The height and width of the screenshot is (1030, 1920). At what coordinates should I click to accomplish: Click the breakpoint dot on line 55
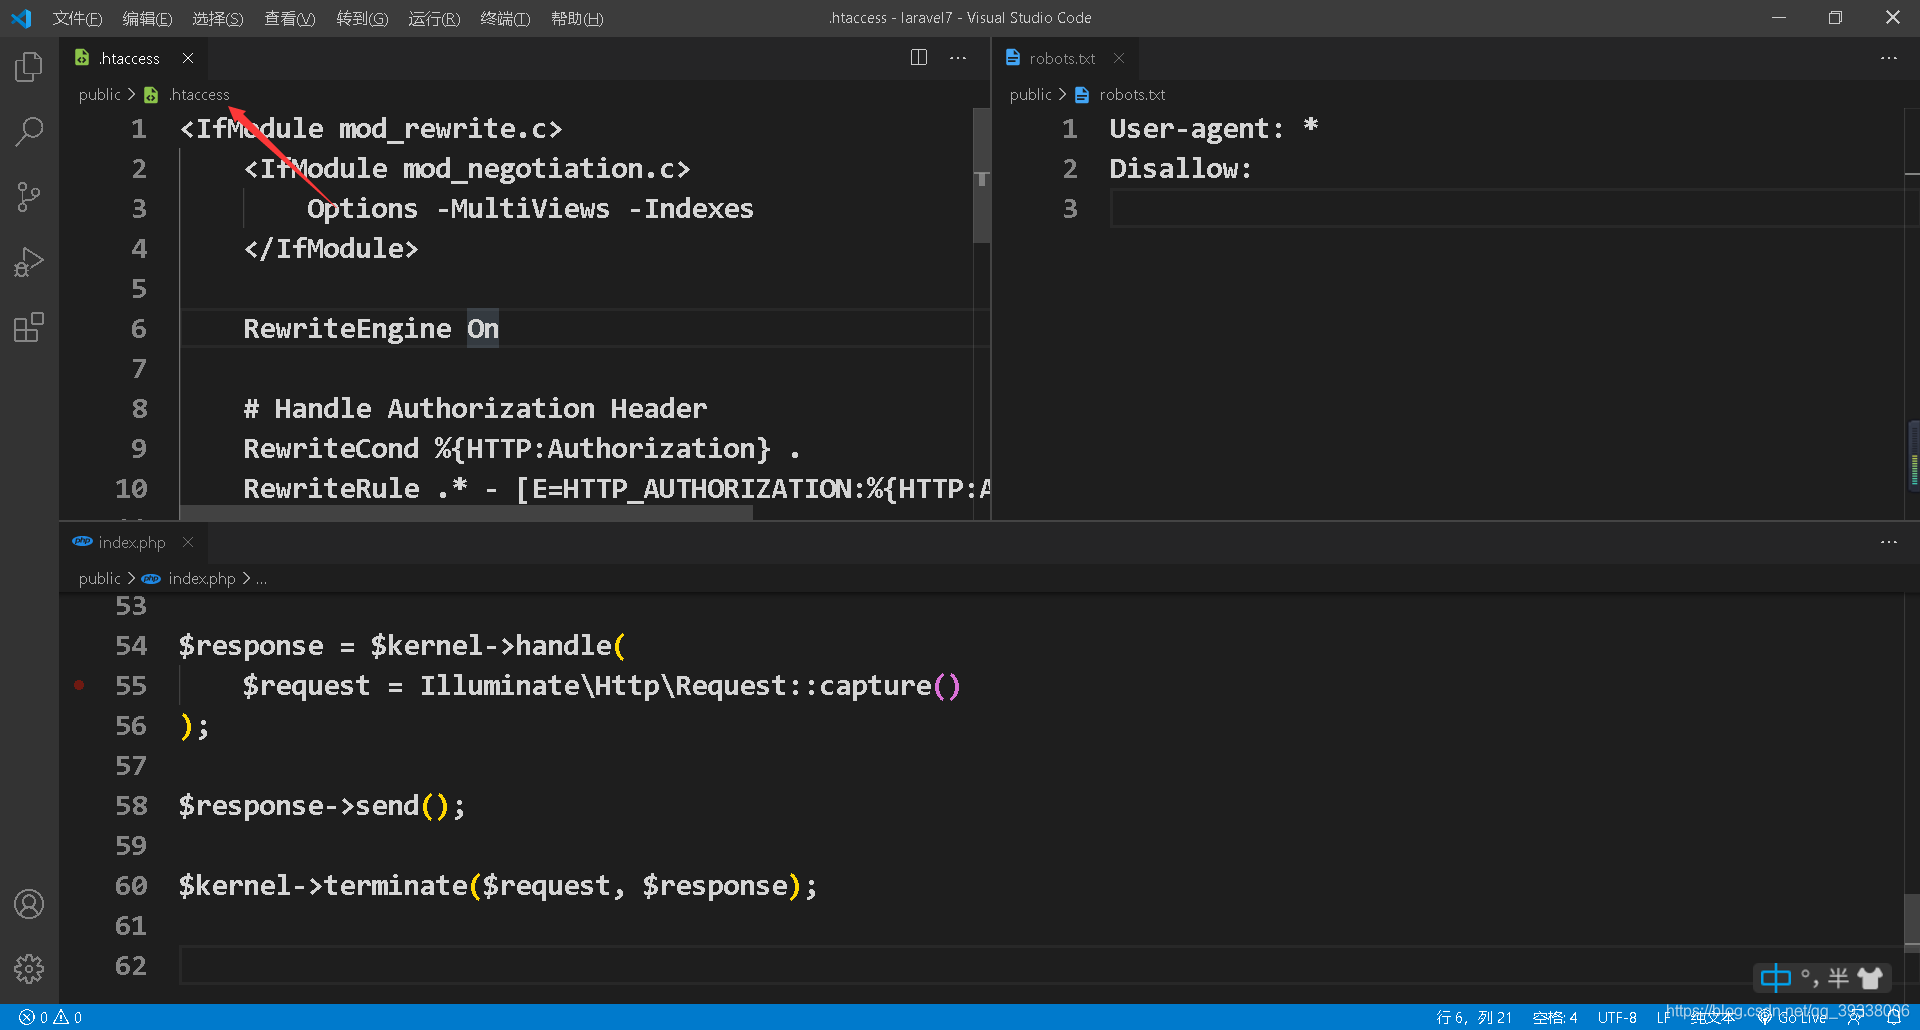(79, 685)
